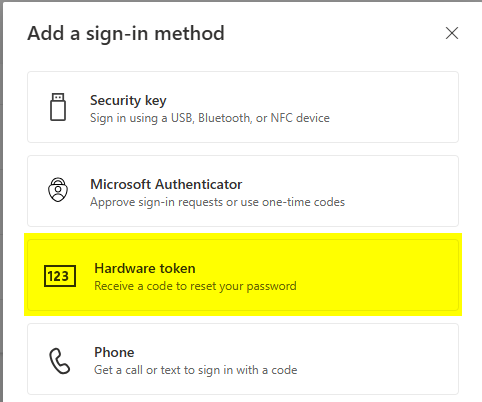Image resolution: width=482 pixels, height=402 pixels.
Task: Select the Security key title text
Action: click(128, 100)
